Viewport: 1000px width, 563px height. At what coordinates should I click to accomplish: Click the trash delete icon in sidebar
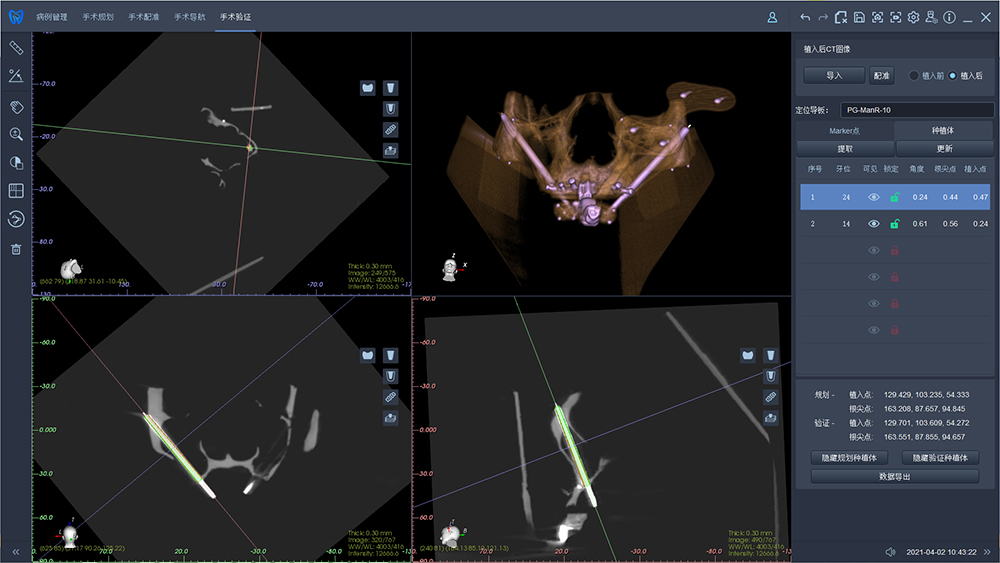click(16, 249)
